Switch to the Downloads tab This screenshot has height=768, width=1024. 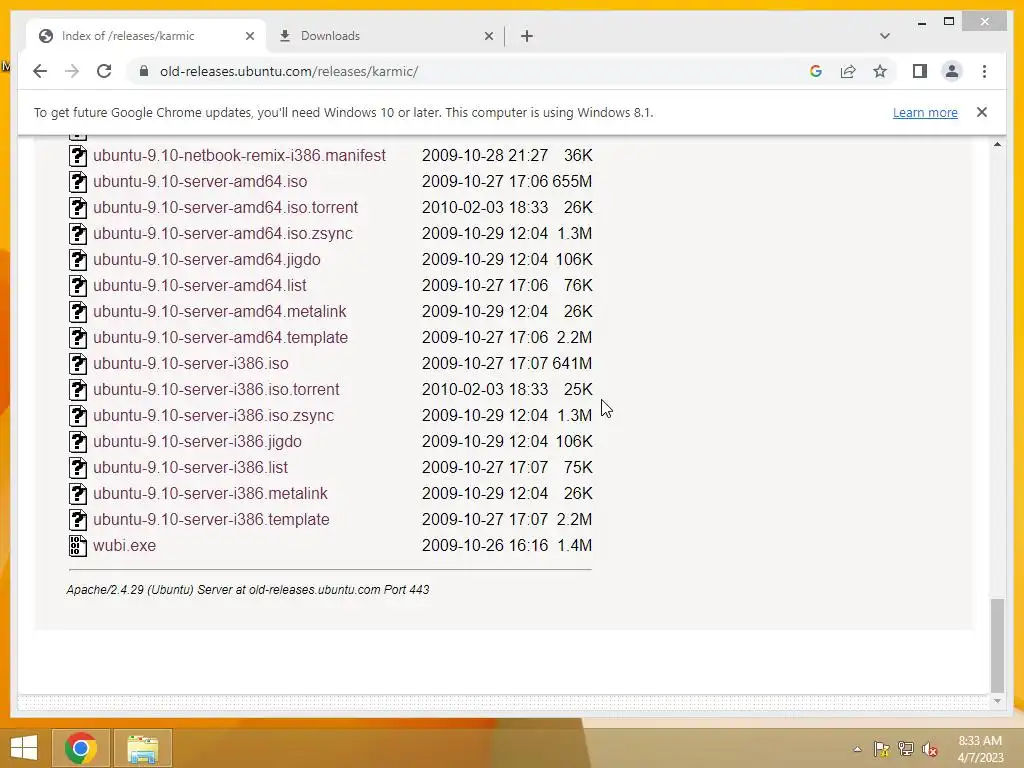[x=385, y=36]
